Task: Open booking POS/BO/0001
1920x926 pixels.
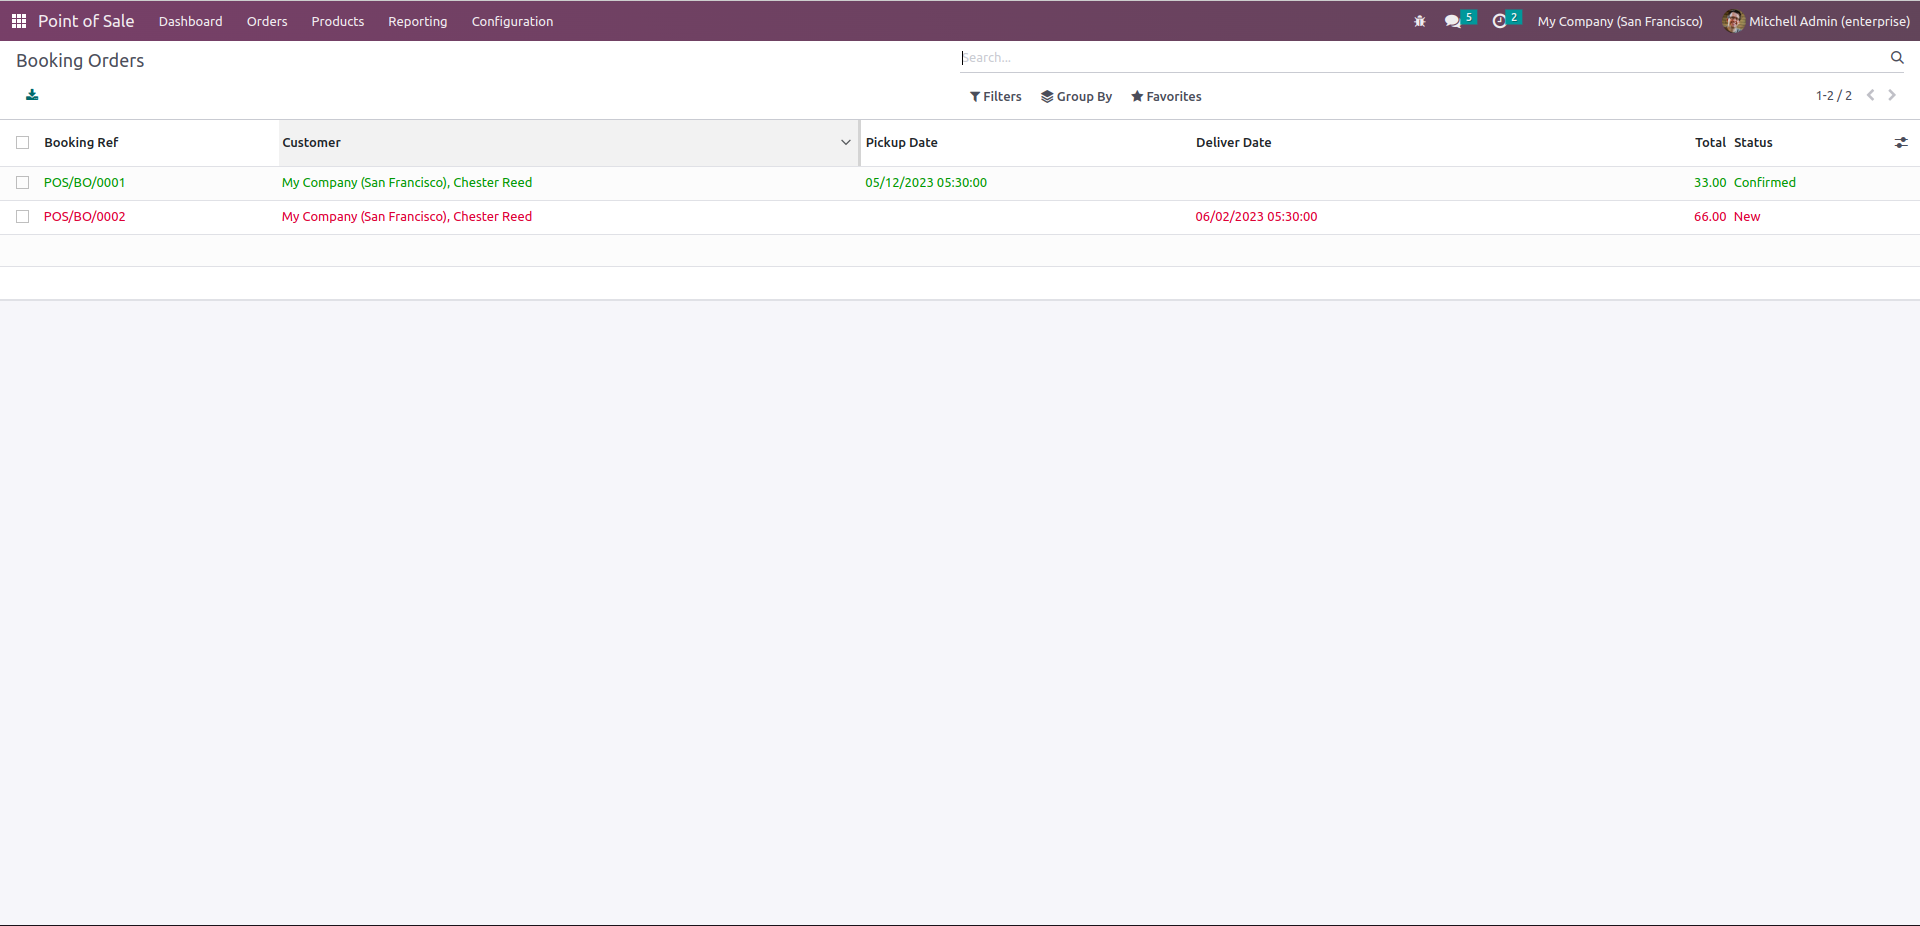Action: coord(85,183)
